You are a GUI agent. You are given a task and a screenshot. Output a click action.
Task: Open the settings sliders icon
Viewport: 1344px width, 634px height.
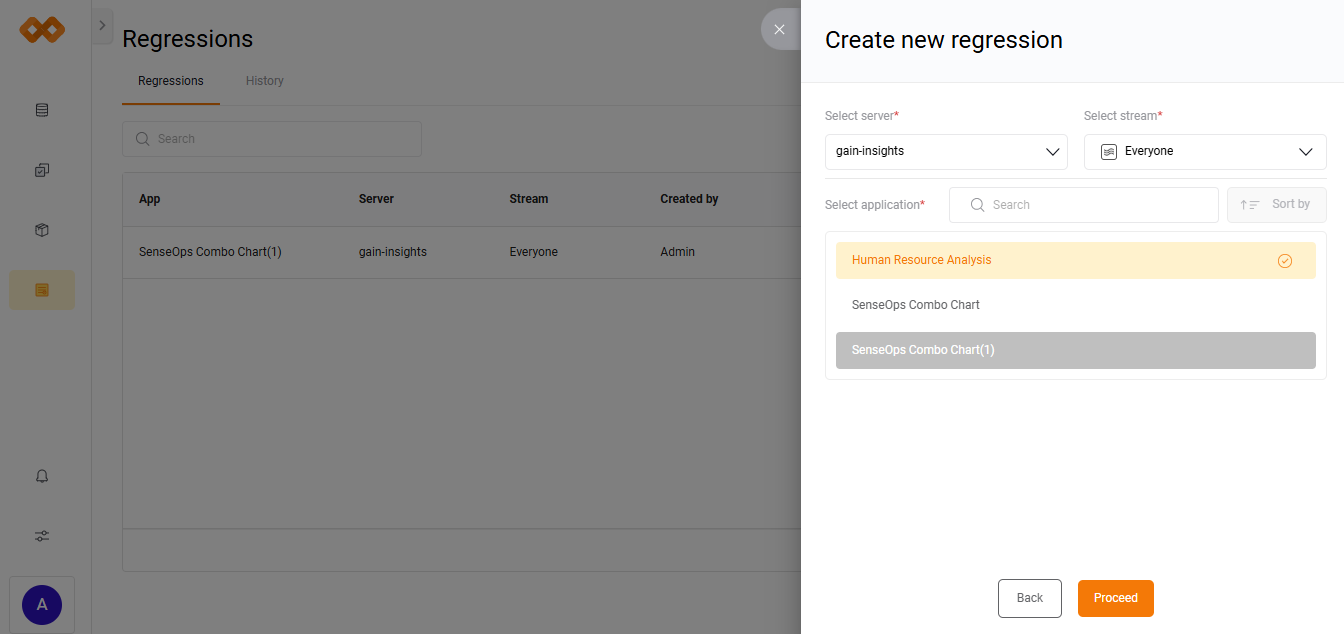[x=42, y=536]
